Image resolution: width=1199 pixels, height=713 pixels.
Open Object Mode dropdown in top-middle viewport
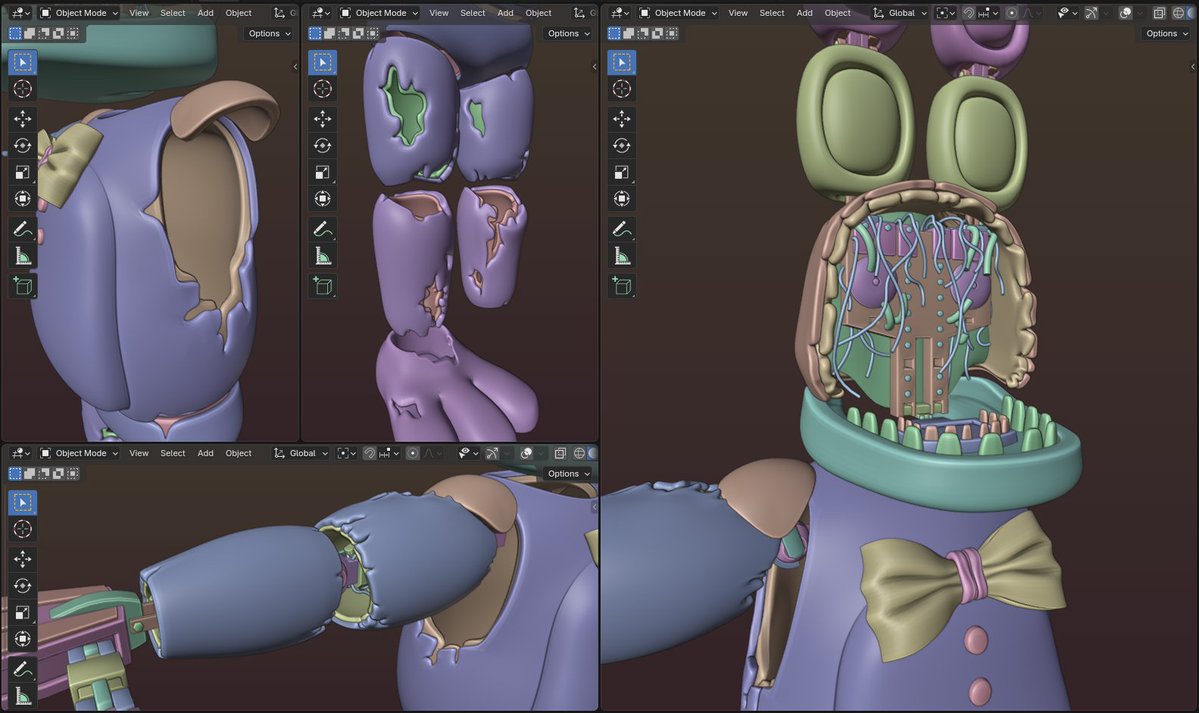(x=379, y=13)
